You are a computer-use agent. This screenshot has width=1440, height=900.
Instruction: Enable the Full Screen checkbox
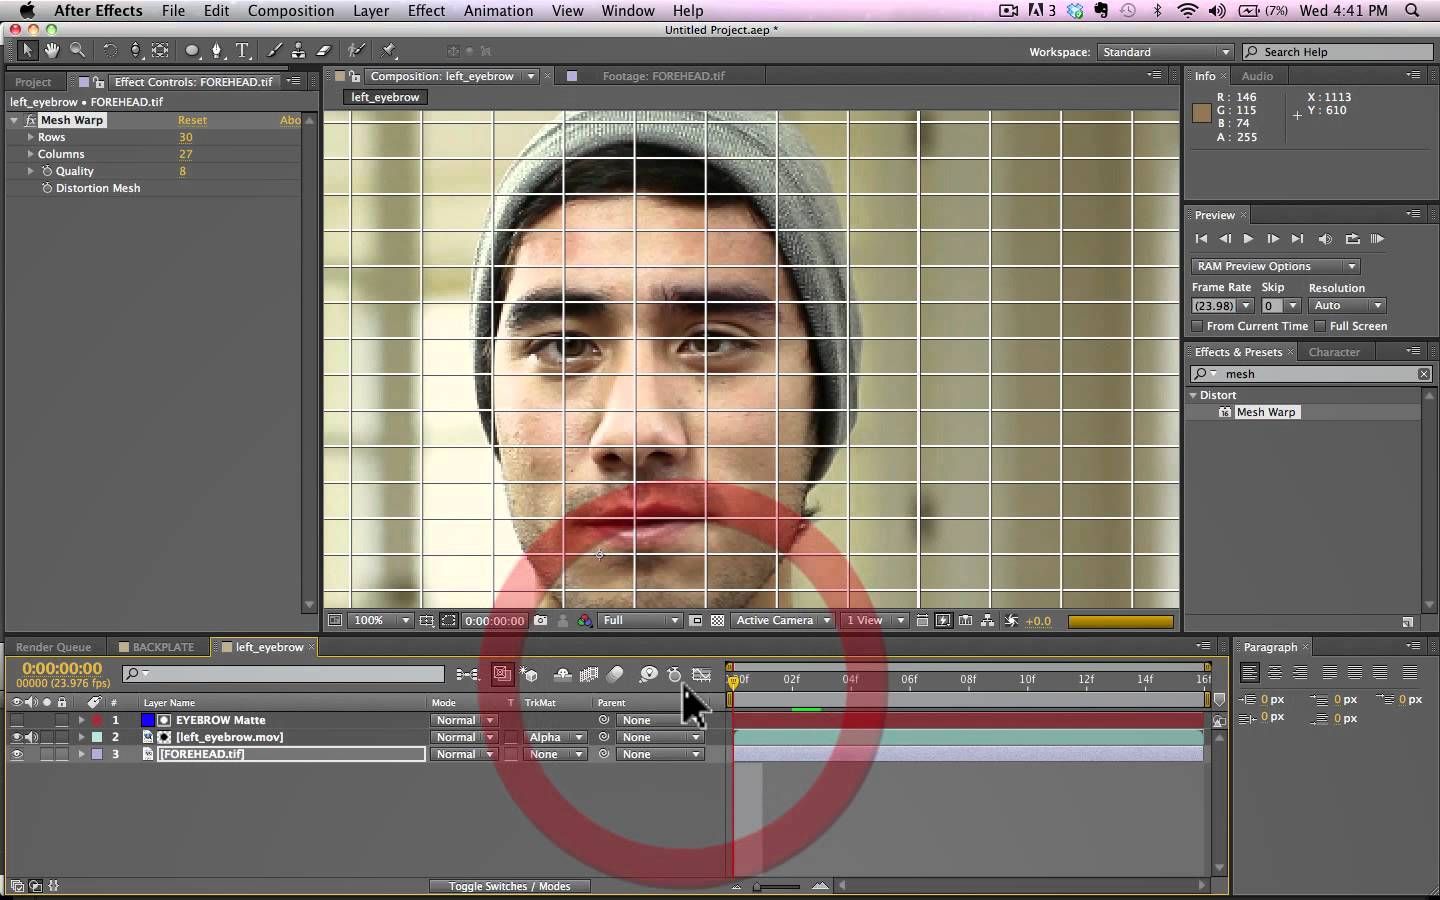coord(1320,326)
